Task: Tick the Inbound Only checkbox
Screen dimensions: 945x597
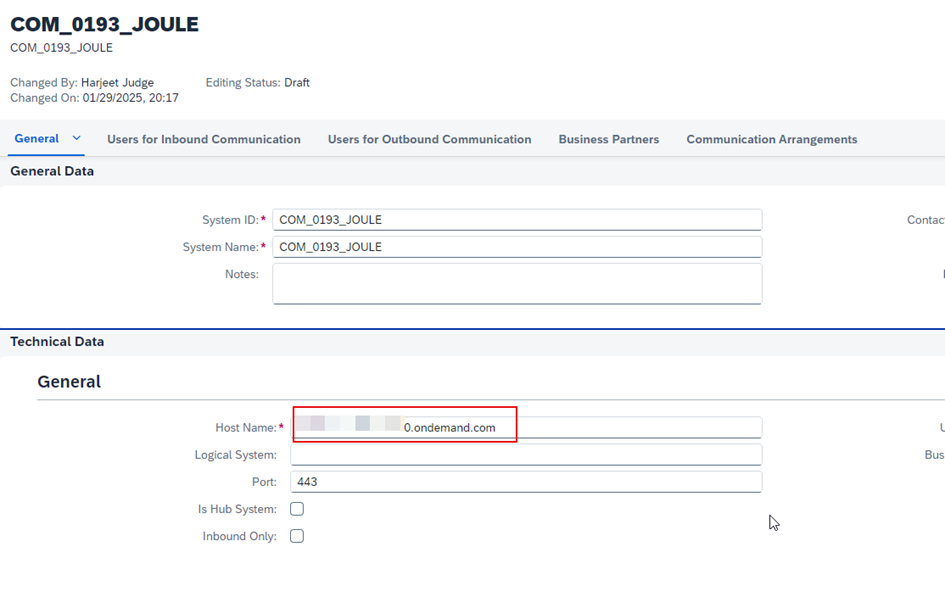Action: (297, 536)
